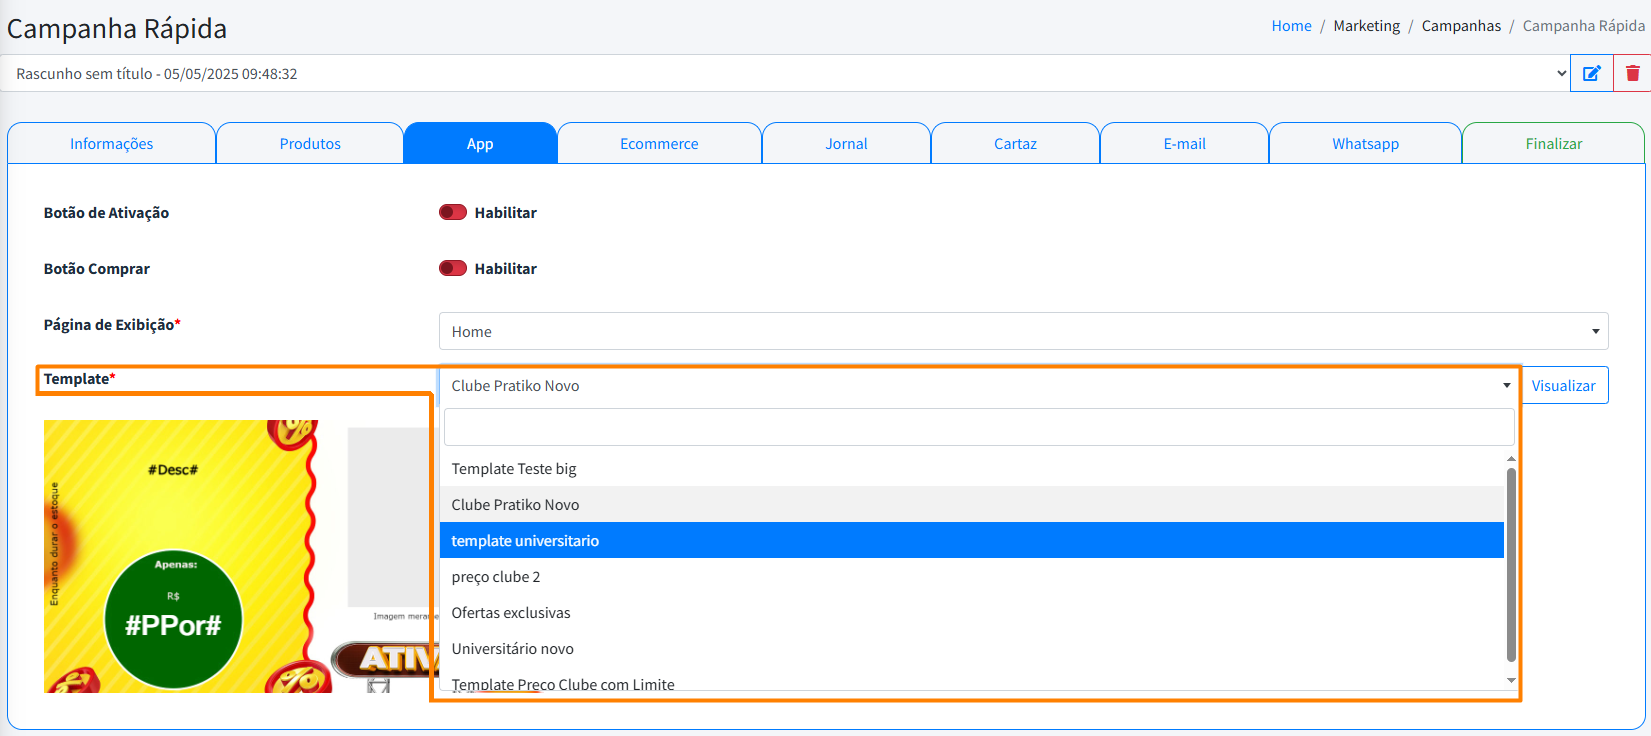Toggle the Botão de Ativação switch
The width and height of the screenshot is (1651, 736).
[453, 212]
